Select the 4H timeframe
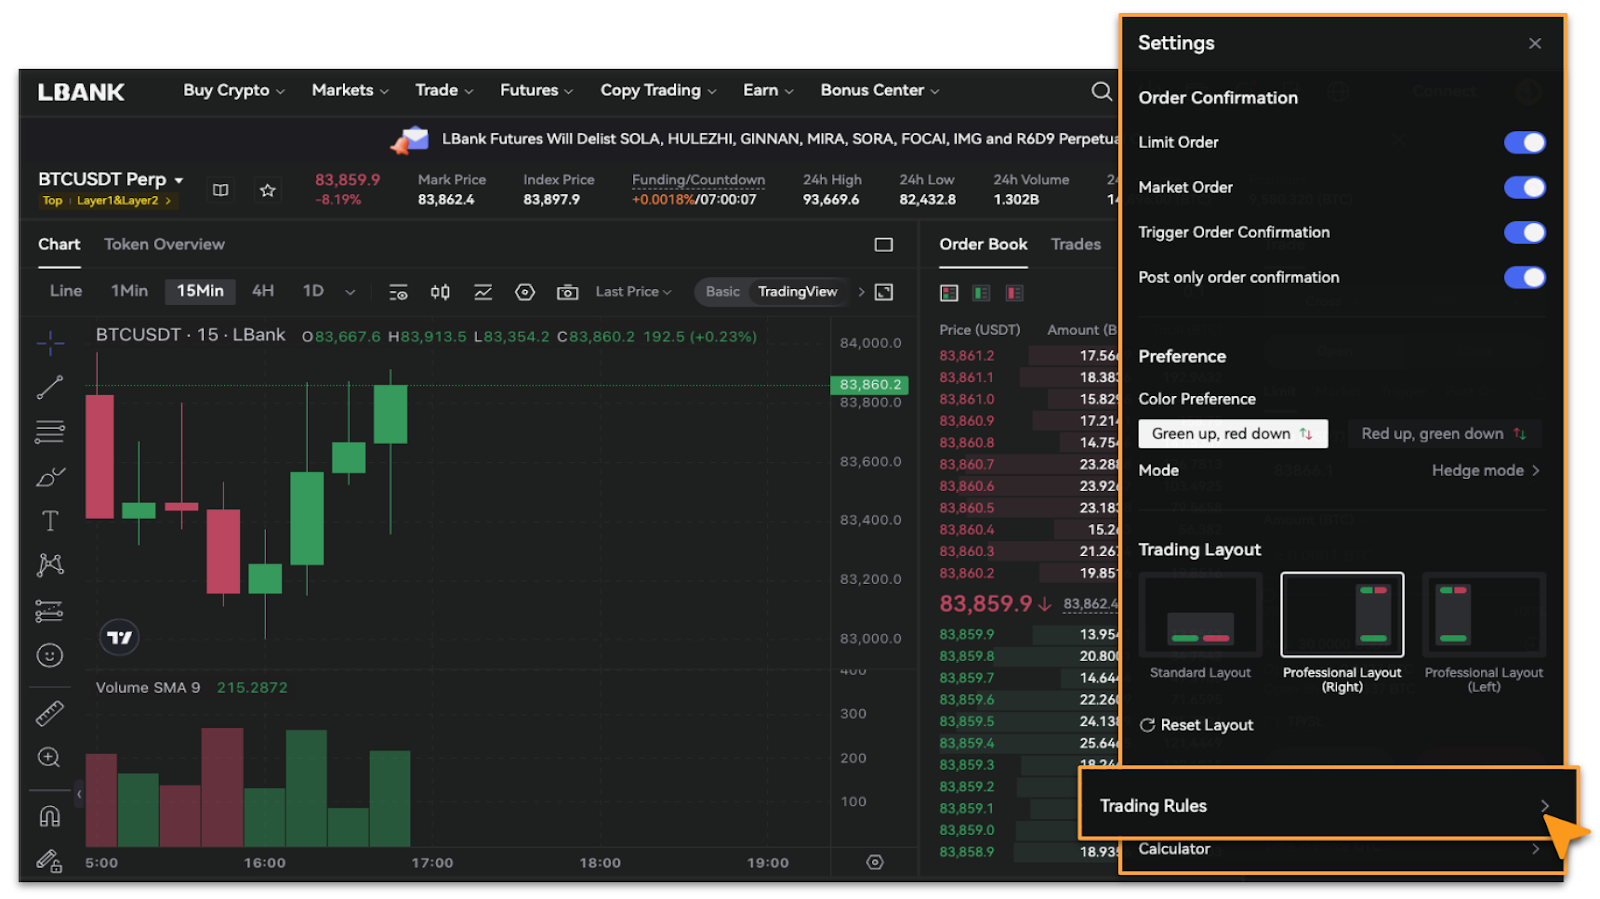The height and width of the screenshot is (899, 1600). point(263,292)
